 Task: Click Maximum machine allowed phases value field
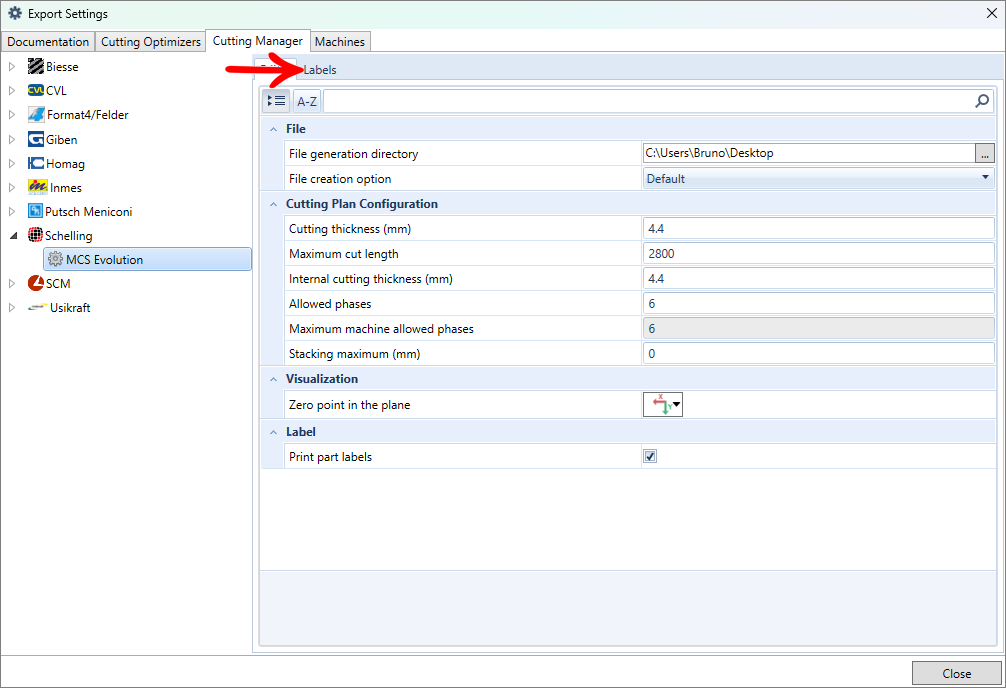point(819,329)
